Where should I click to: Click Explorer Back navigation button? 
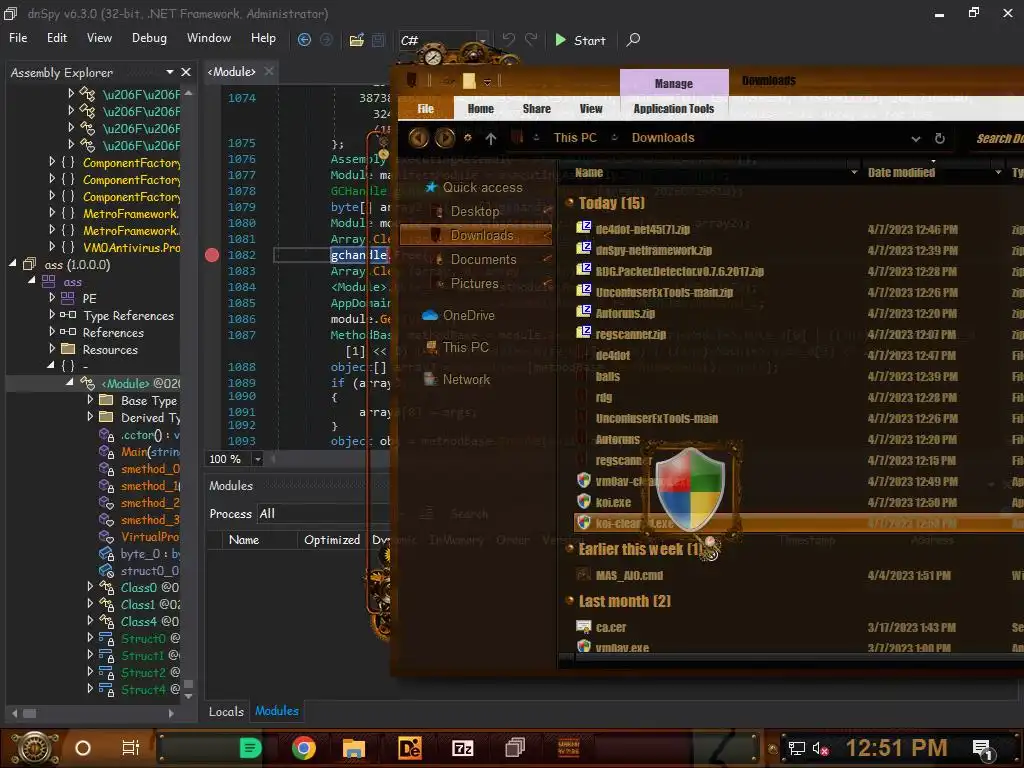click(x=419, y=138)
